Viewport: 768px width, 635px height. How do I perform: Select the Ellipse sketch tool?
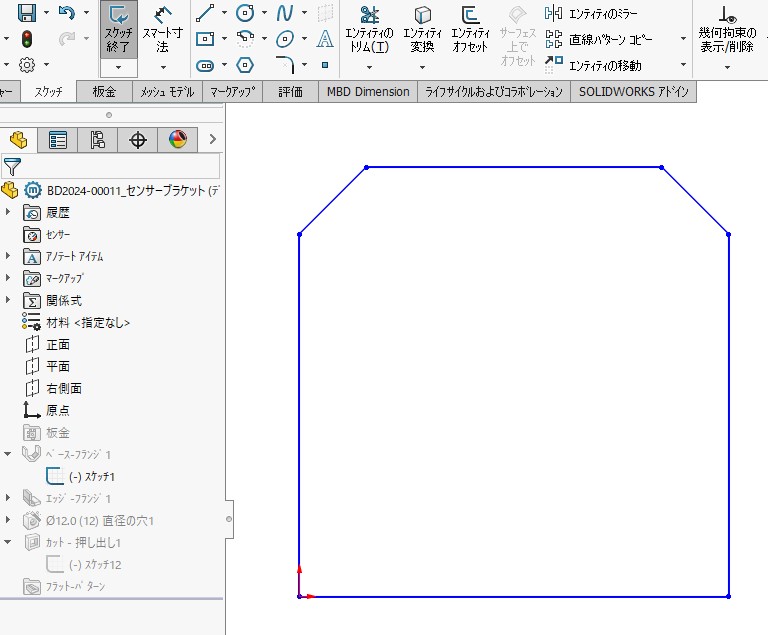click(285, 39)
